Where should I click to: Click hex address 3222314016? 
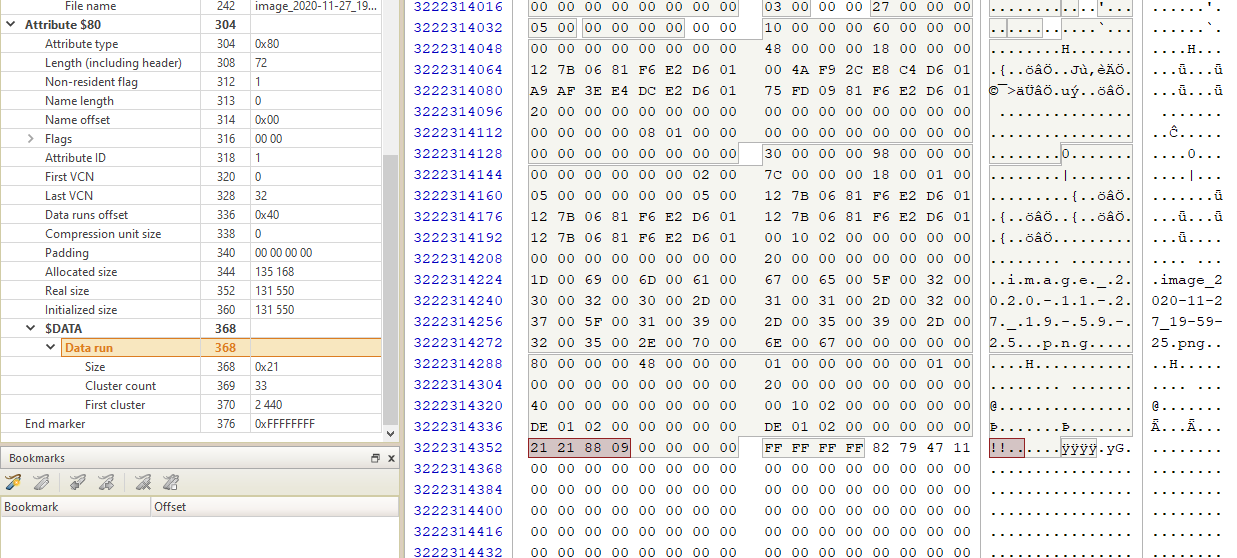point(458,7)
